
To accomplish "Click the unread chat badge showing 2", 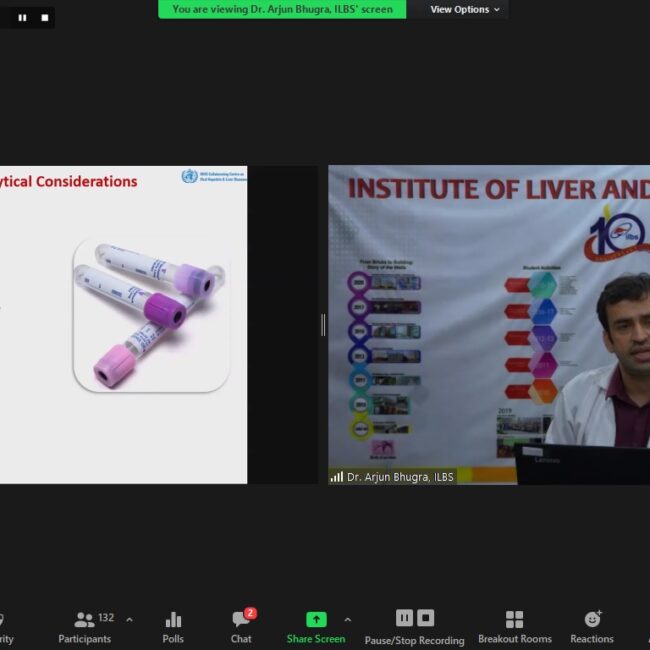I will pyautogui.click(x=250, y=613).
